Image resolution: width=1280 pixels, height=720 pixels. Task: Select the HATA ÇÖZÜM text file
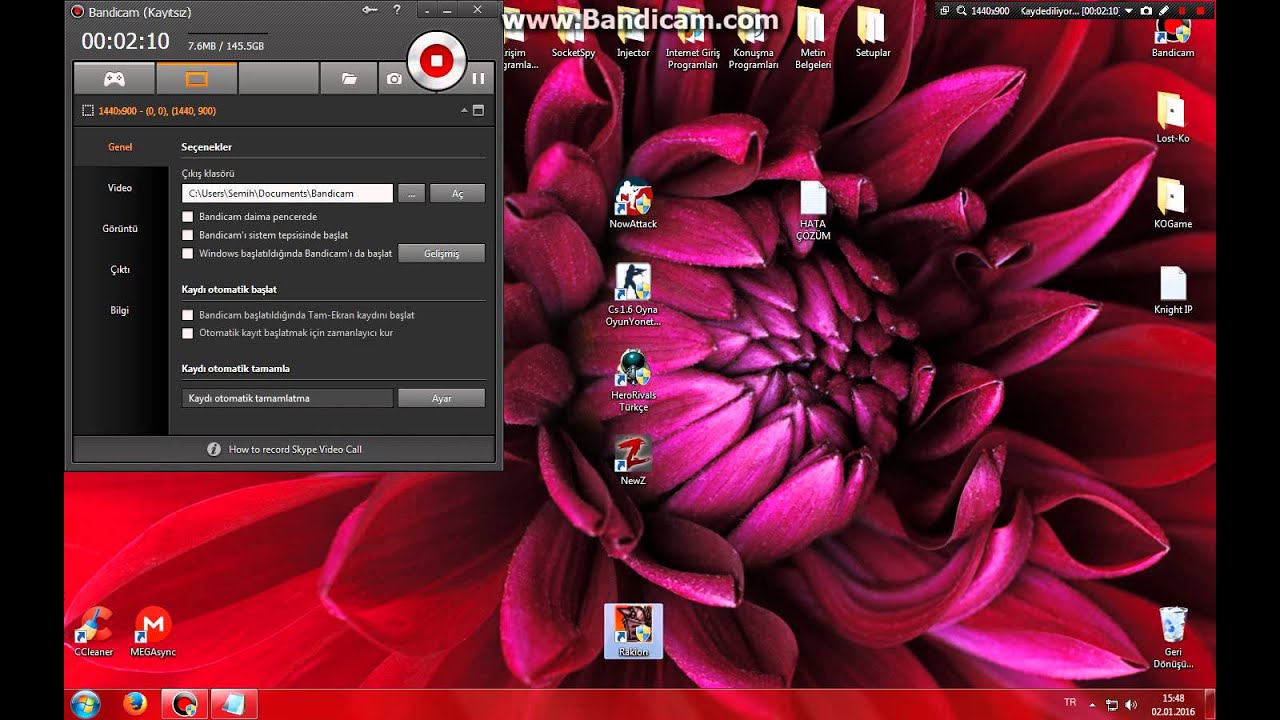[x=813, y=211]
